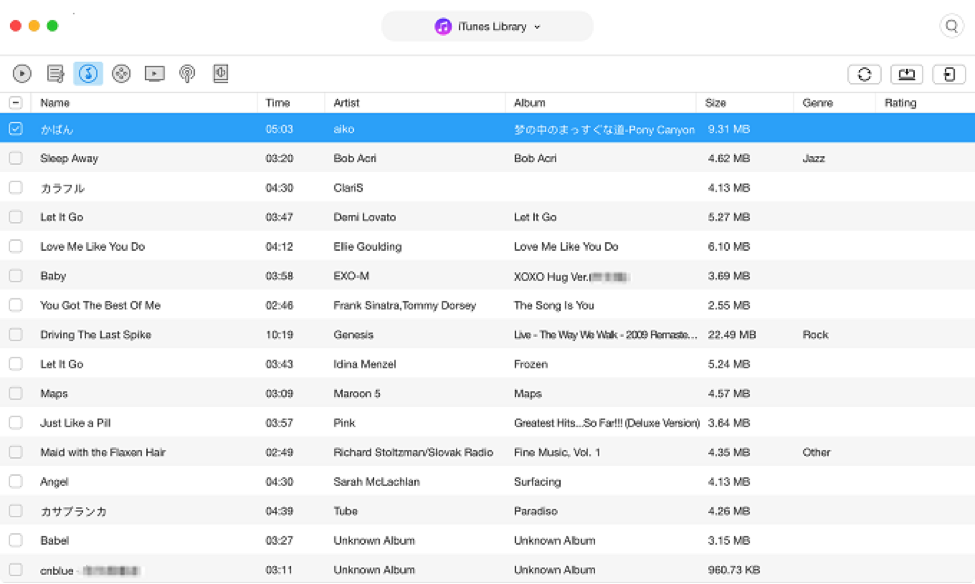Open the search magnifier icon

point(951,26)
